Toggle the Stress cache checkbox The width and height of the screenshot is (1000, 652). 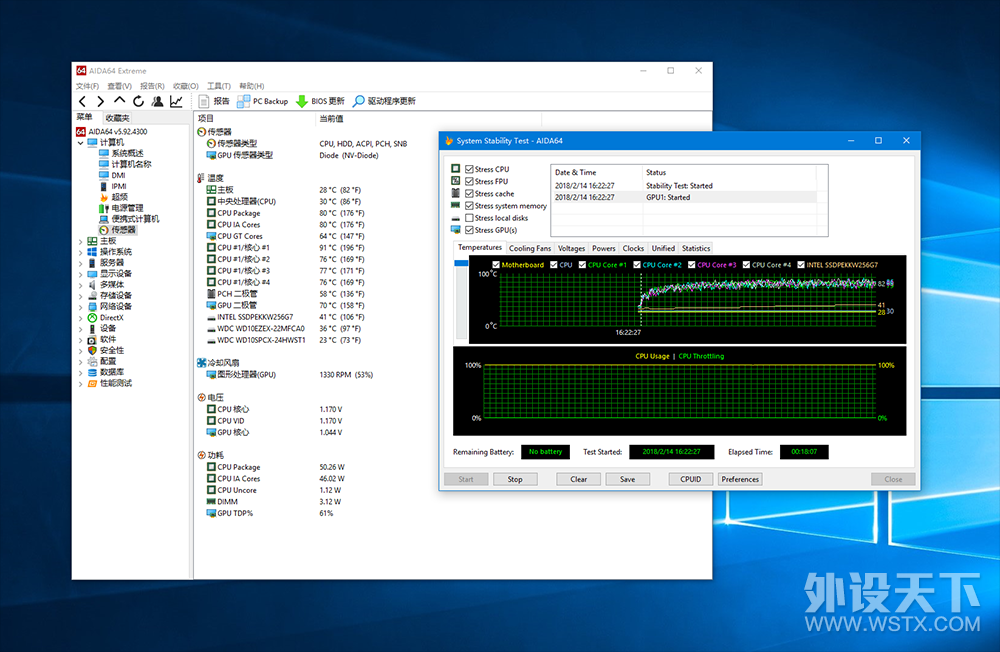click(x=469, y=193)
